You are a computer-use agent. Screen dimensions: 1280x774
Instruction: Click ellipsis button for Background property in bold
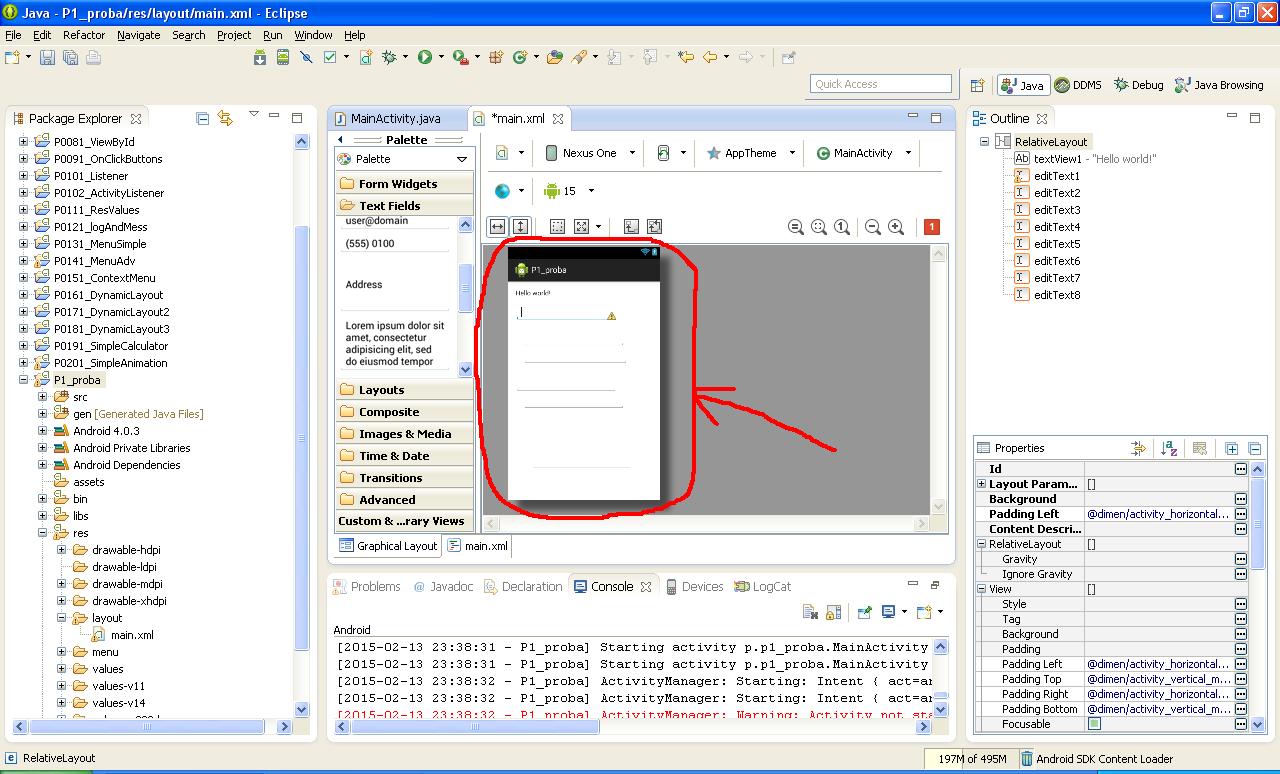point(1241,499)
